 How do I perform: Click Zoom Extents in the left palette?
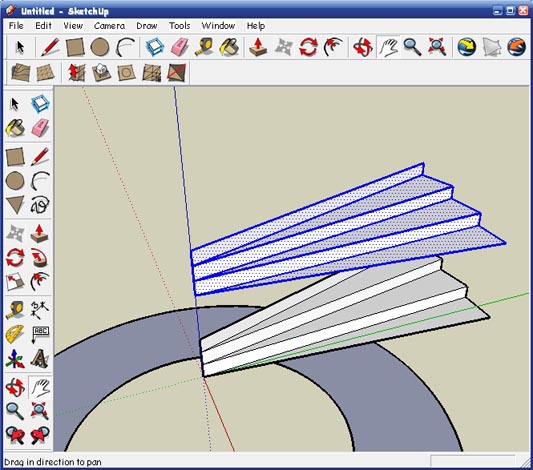[x=40, y=411]
